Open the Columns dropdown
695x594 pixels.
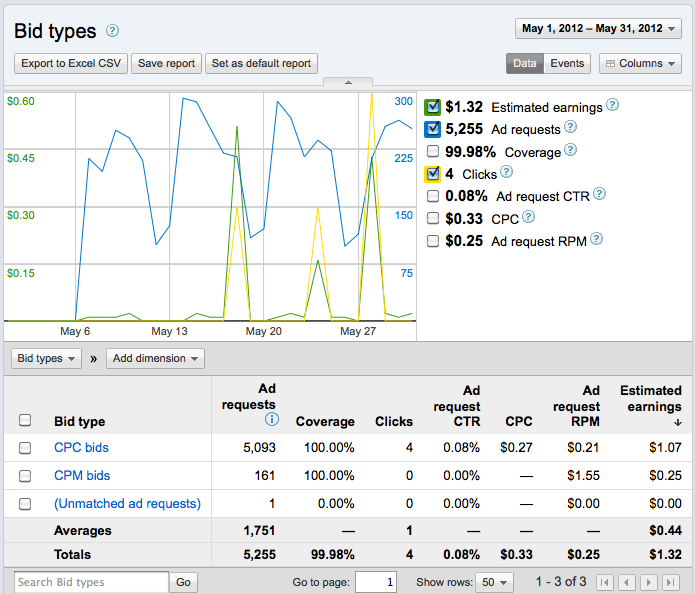pyautogui.click(x=640, y=63)
